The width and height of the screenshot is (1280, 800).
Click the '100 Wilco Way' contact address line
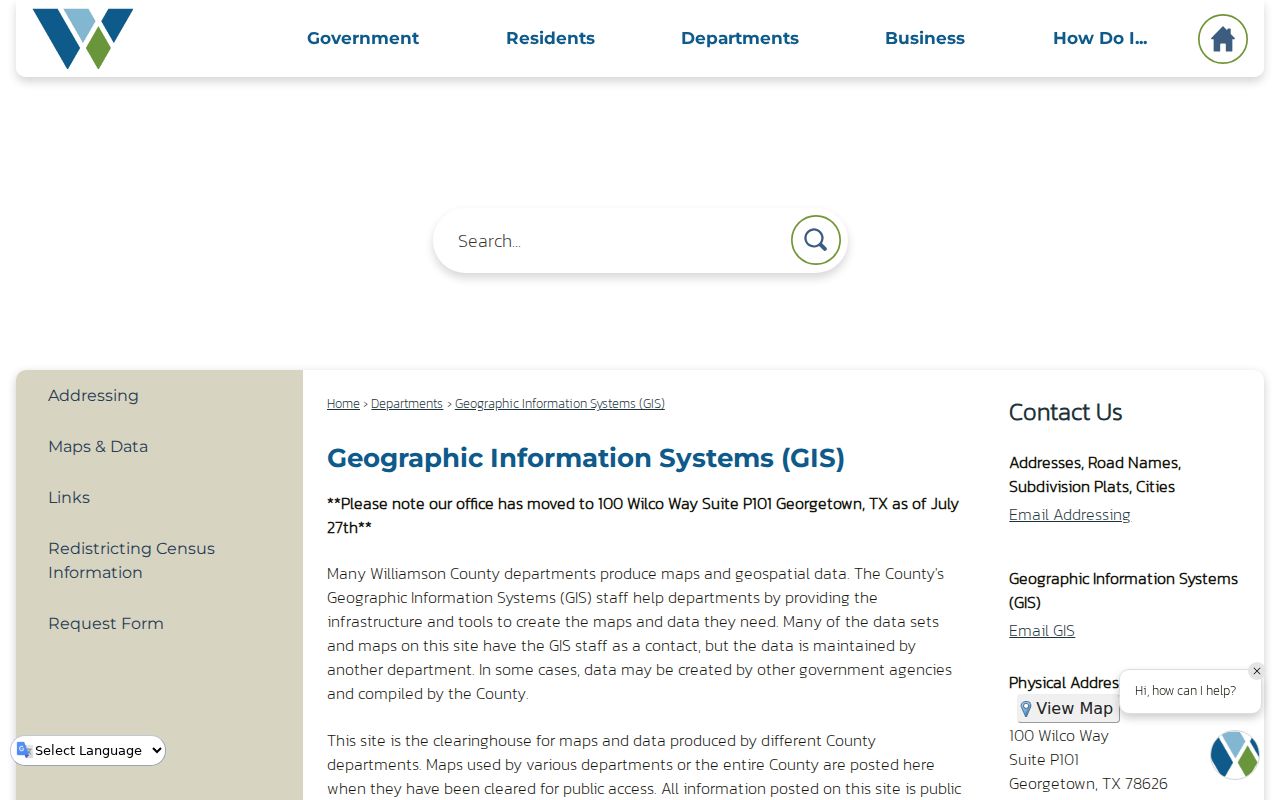click(x=1059, y=736)
